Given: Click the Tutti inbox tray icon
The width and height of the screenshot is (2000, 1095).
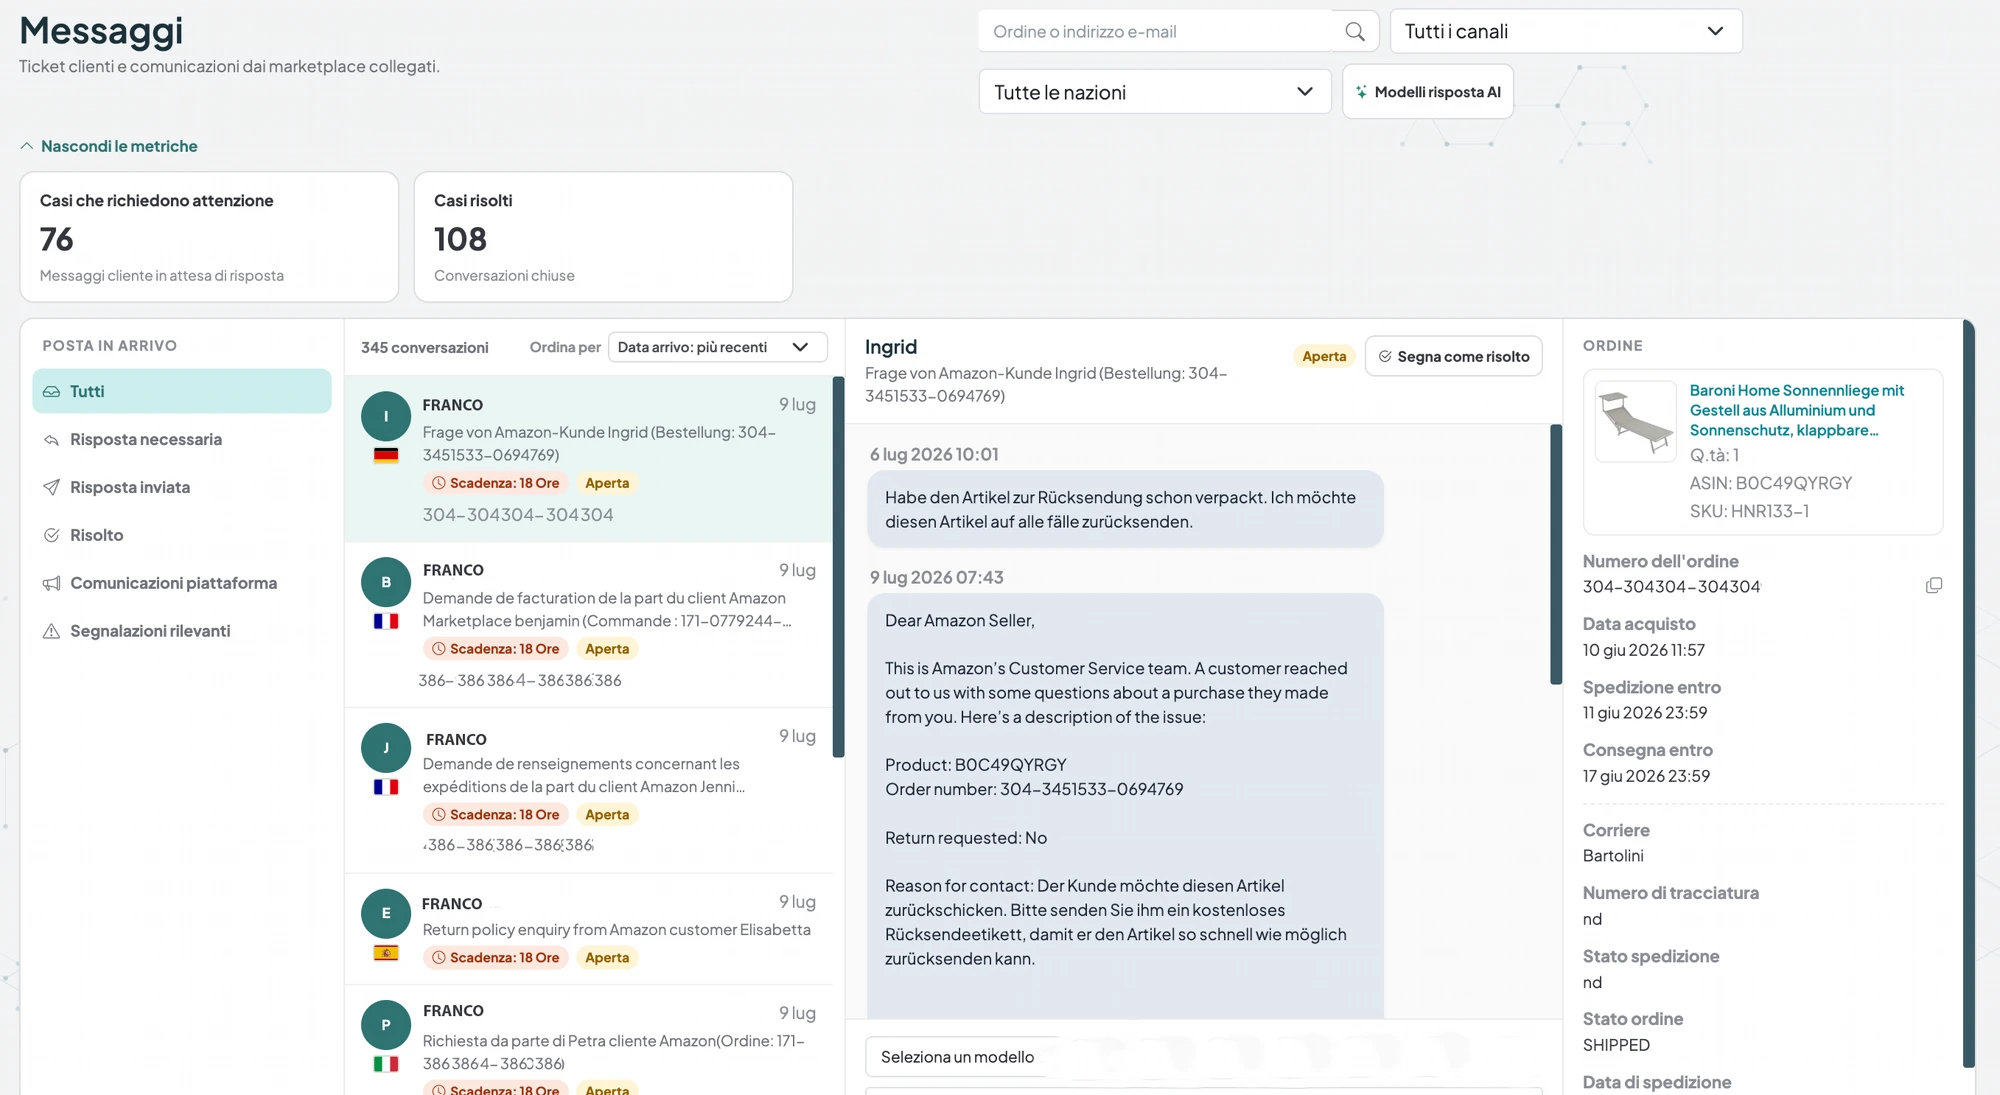Looking at the screenshot, I should point(51,391).
